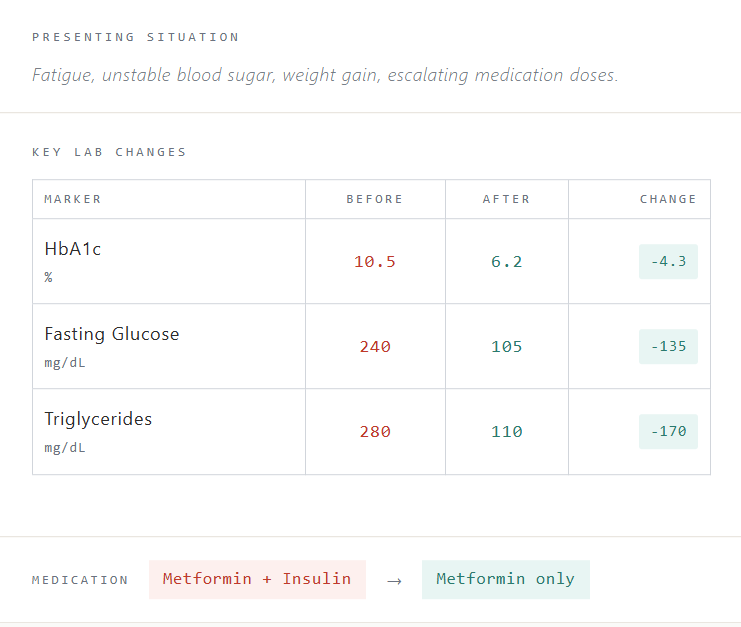741x627 pixels.
Task: Select the Triglycerides change badge -170
Action: 668,432
